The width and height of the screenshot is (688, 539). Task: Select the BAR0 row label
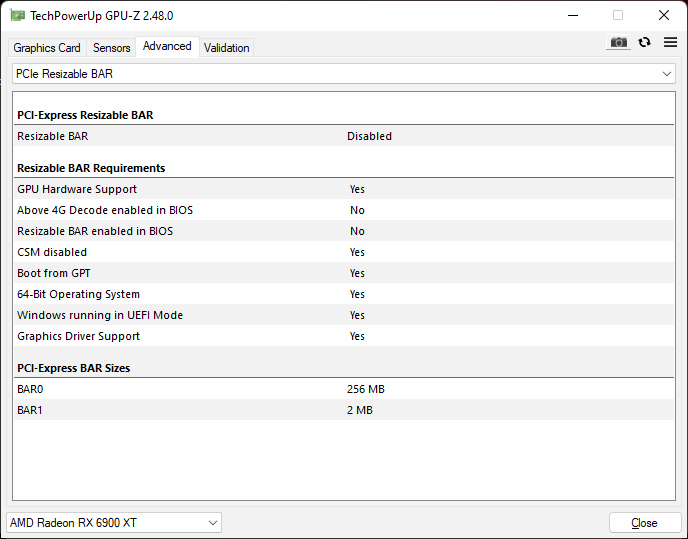click(x=30, y=389)
